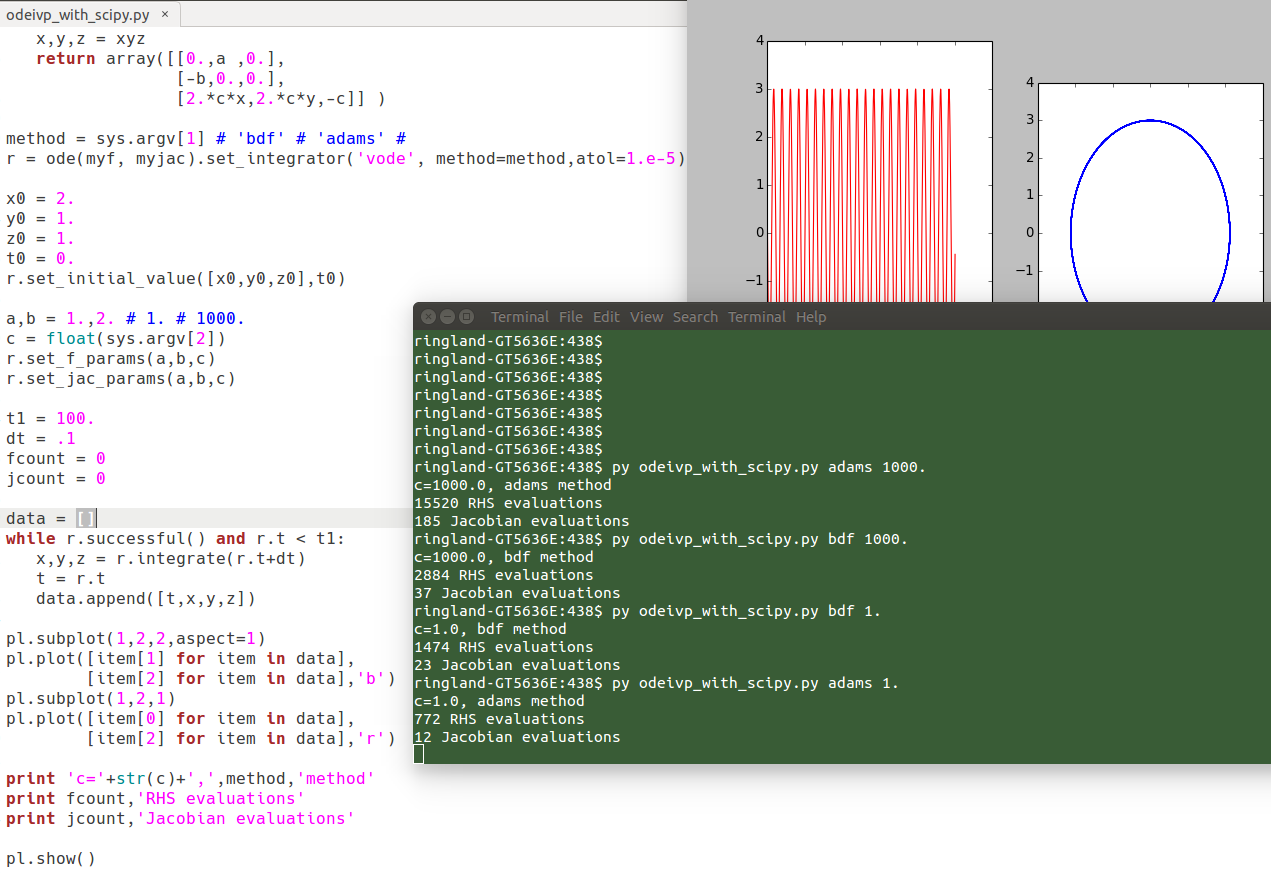This screenshot has width=1271, height=881.
Task: Click the '2884 RHS evaluations' terminal line
Action: [x=503, y=575]
